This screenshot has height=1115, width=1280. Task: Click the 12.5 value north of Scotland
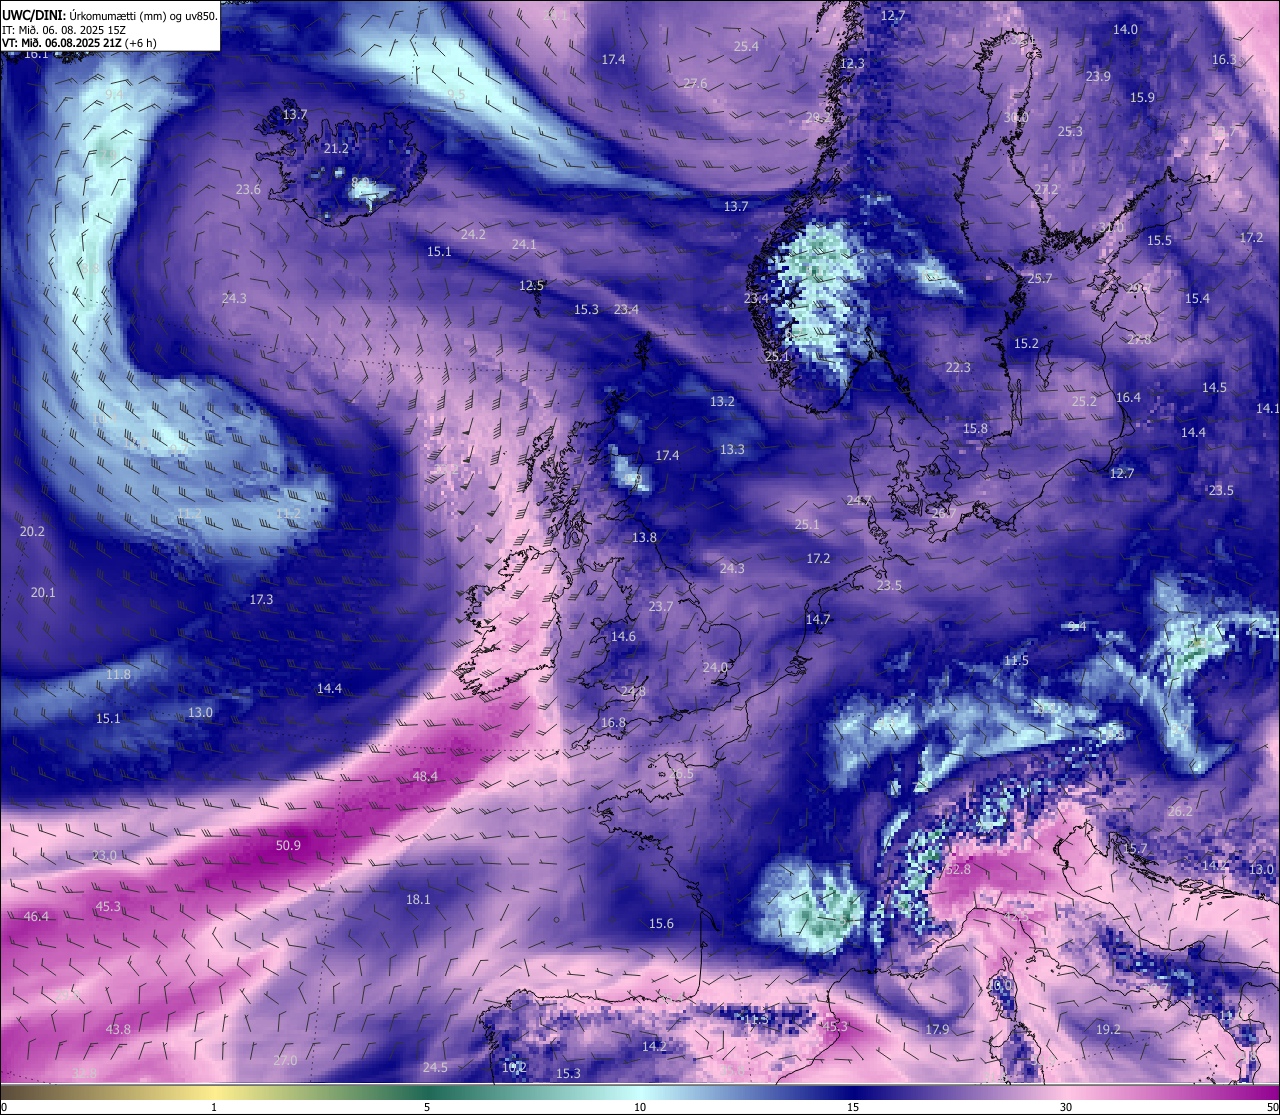531,285
